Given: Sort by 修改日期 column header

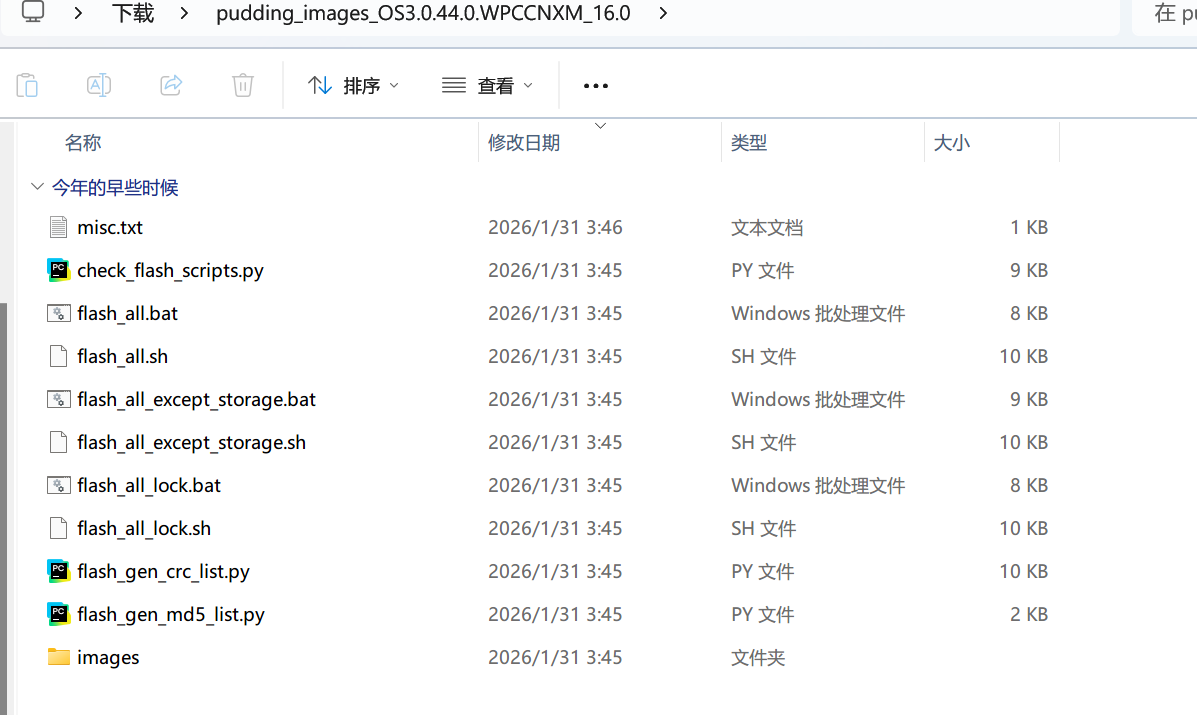Looking at the screenshot, I should point(524,143).
